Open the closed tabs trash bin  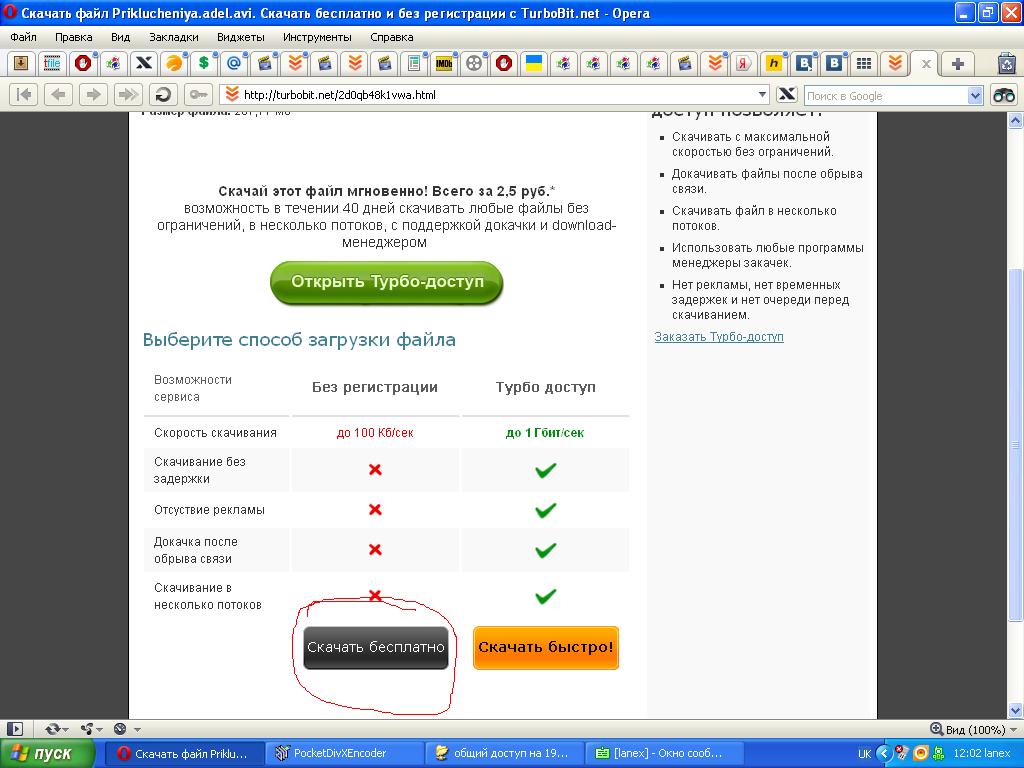pyautogui.click(x=1007, y=63)
